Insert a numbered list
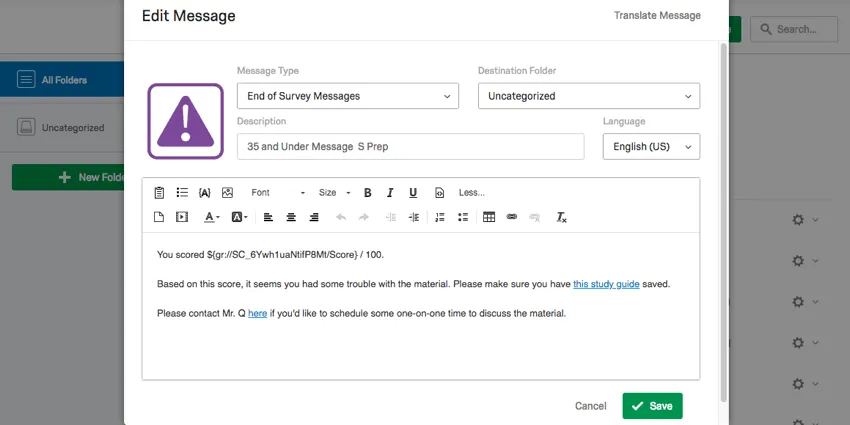850x425 pixels. (440, 217)
